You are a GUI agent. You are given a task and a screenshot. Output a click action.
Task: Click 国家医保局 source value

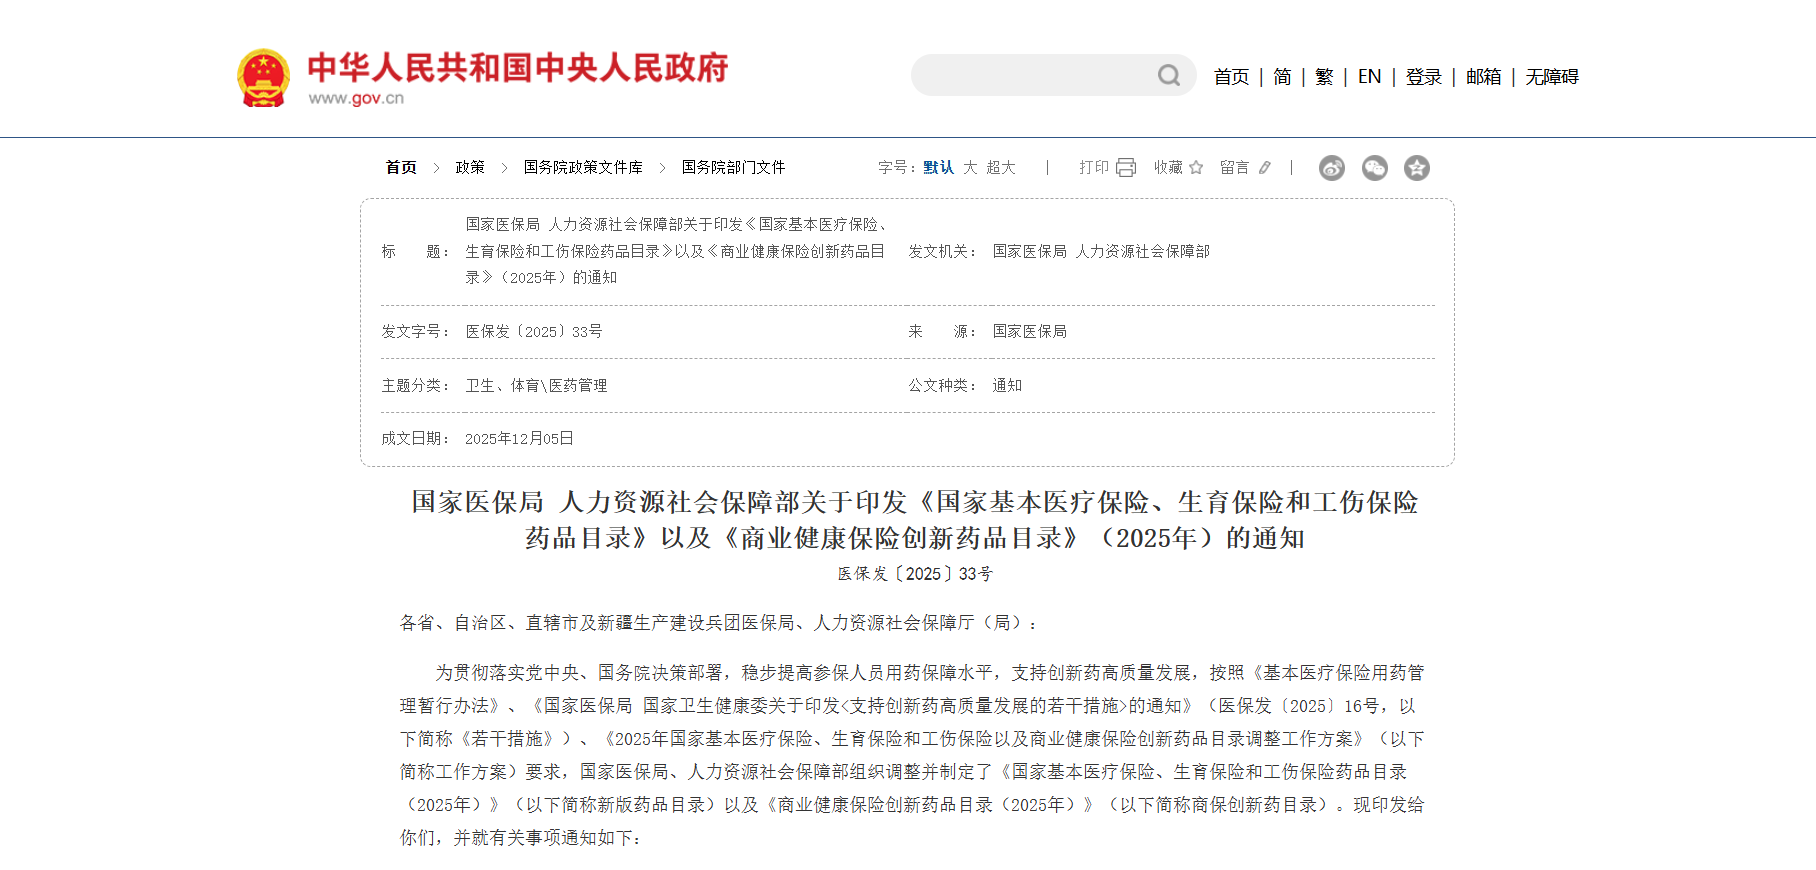(x=1029, y=331)
